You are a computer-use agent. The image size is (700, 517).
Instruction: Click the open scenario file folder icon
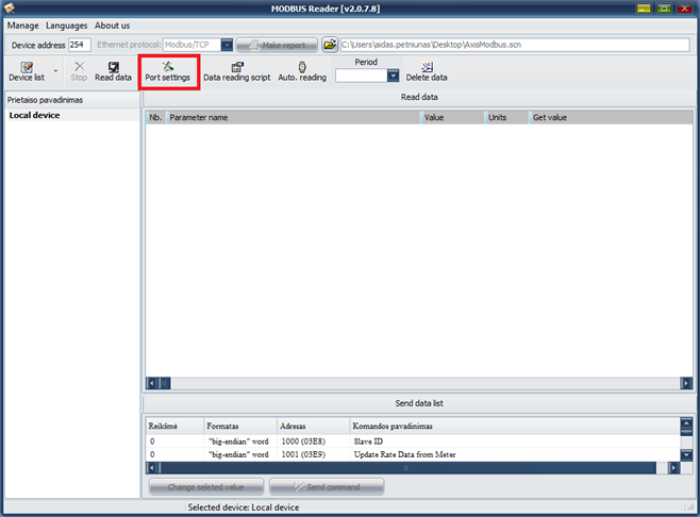pyautogui.click(x=329, y=45)
